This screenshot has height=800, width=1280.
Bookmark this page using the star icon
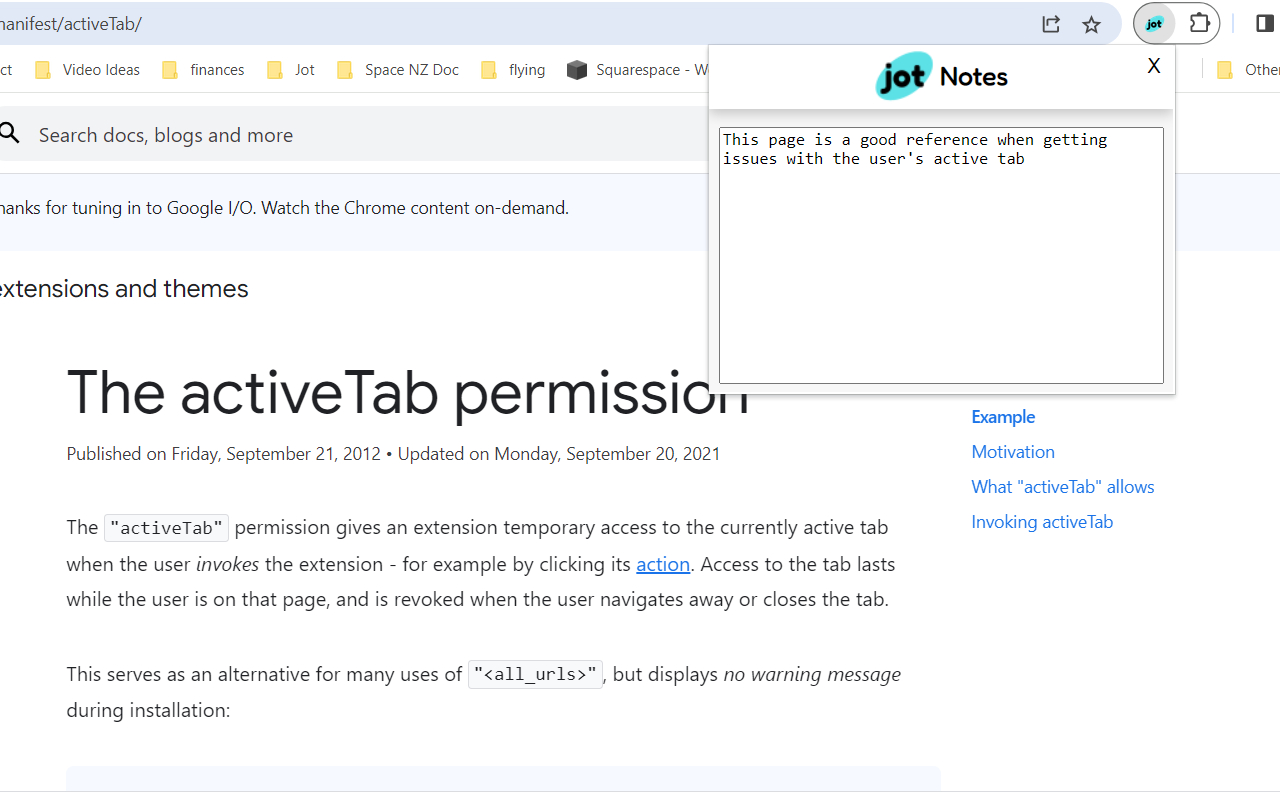coord(1091,24)
